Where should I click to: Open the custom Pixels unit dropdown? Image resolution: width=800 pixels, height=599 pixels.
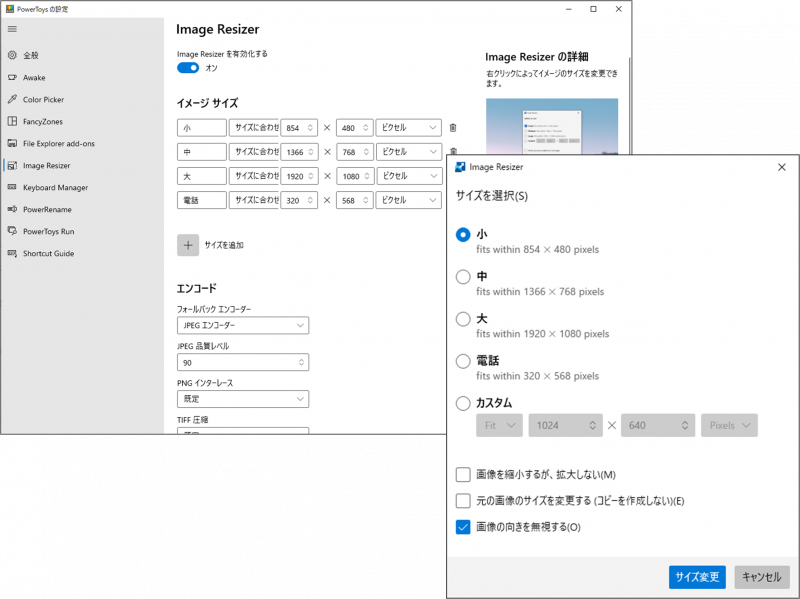tap(729, 425)
